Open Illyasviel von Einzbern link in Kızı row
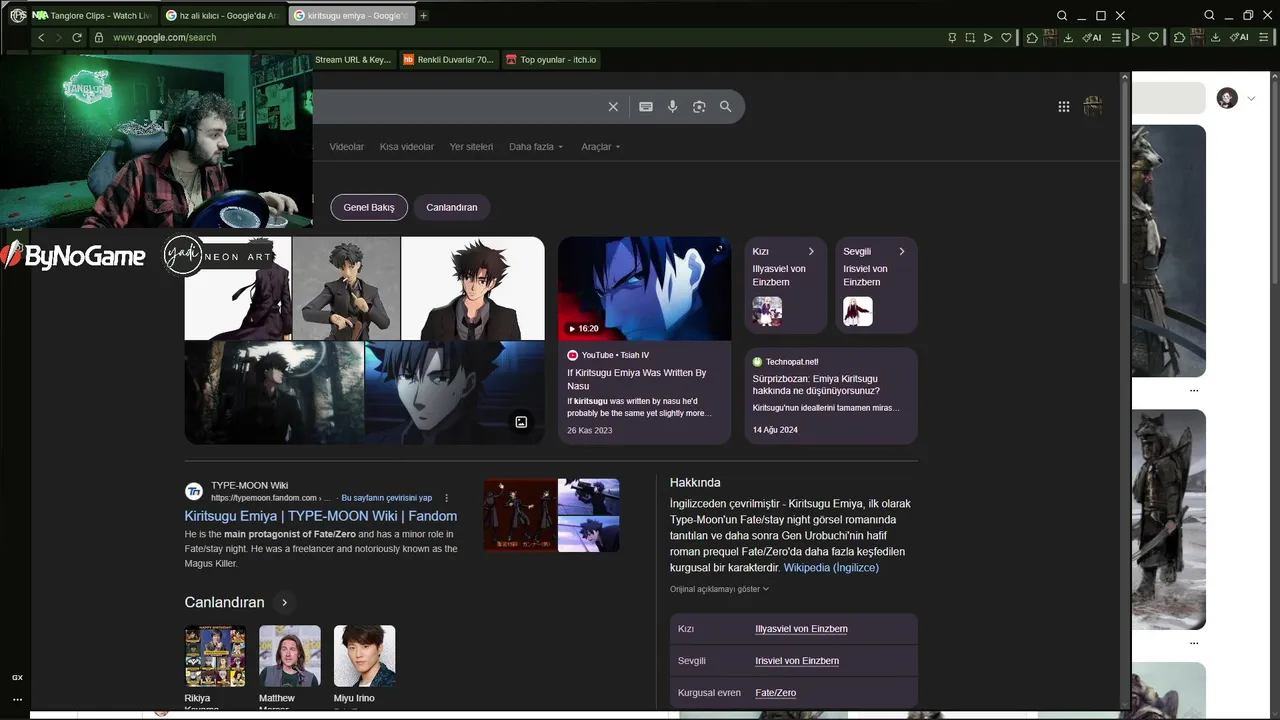This screenshot has width=1280, height=720. pos(801,629)
